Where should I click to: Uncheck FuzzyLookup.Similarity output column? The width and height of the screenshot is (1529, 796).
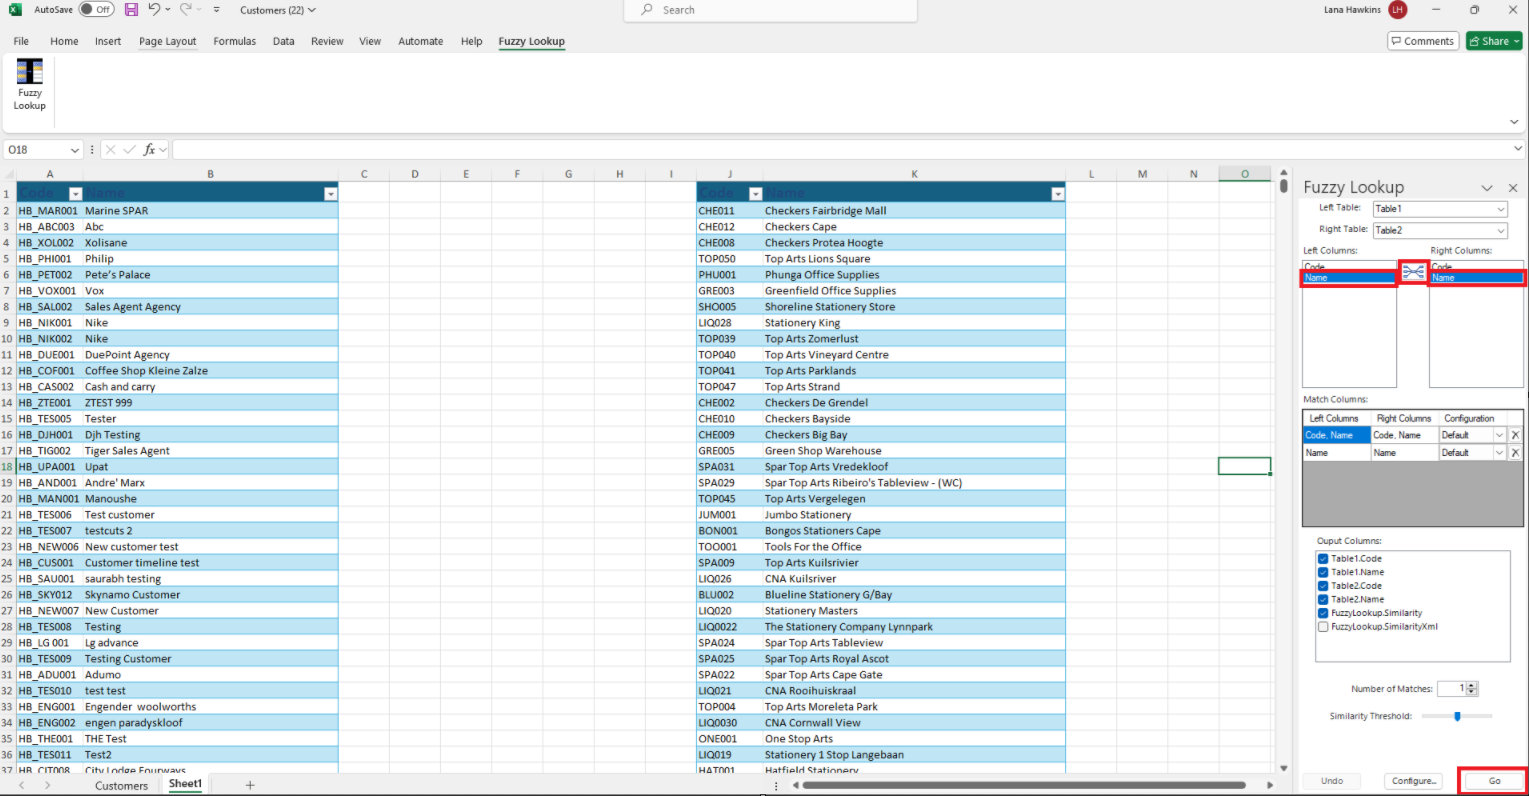1323,613
